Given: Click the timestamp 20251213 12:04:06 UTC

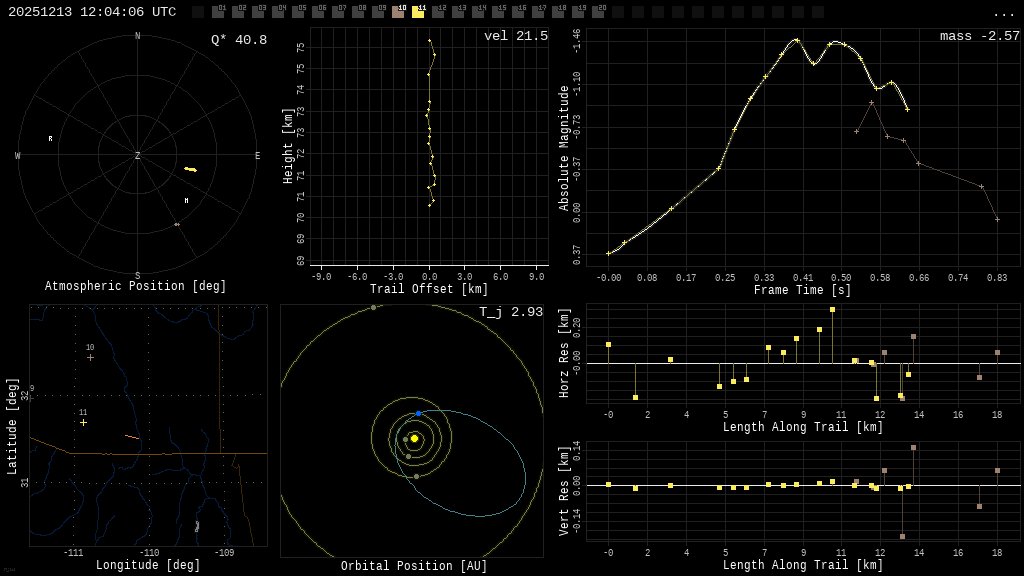Looking at the screenshot, I should pos(92,12).
